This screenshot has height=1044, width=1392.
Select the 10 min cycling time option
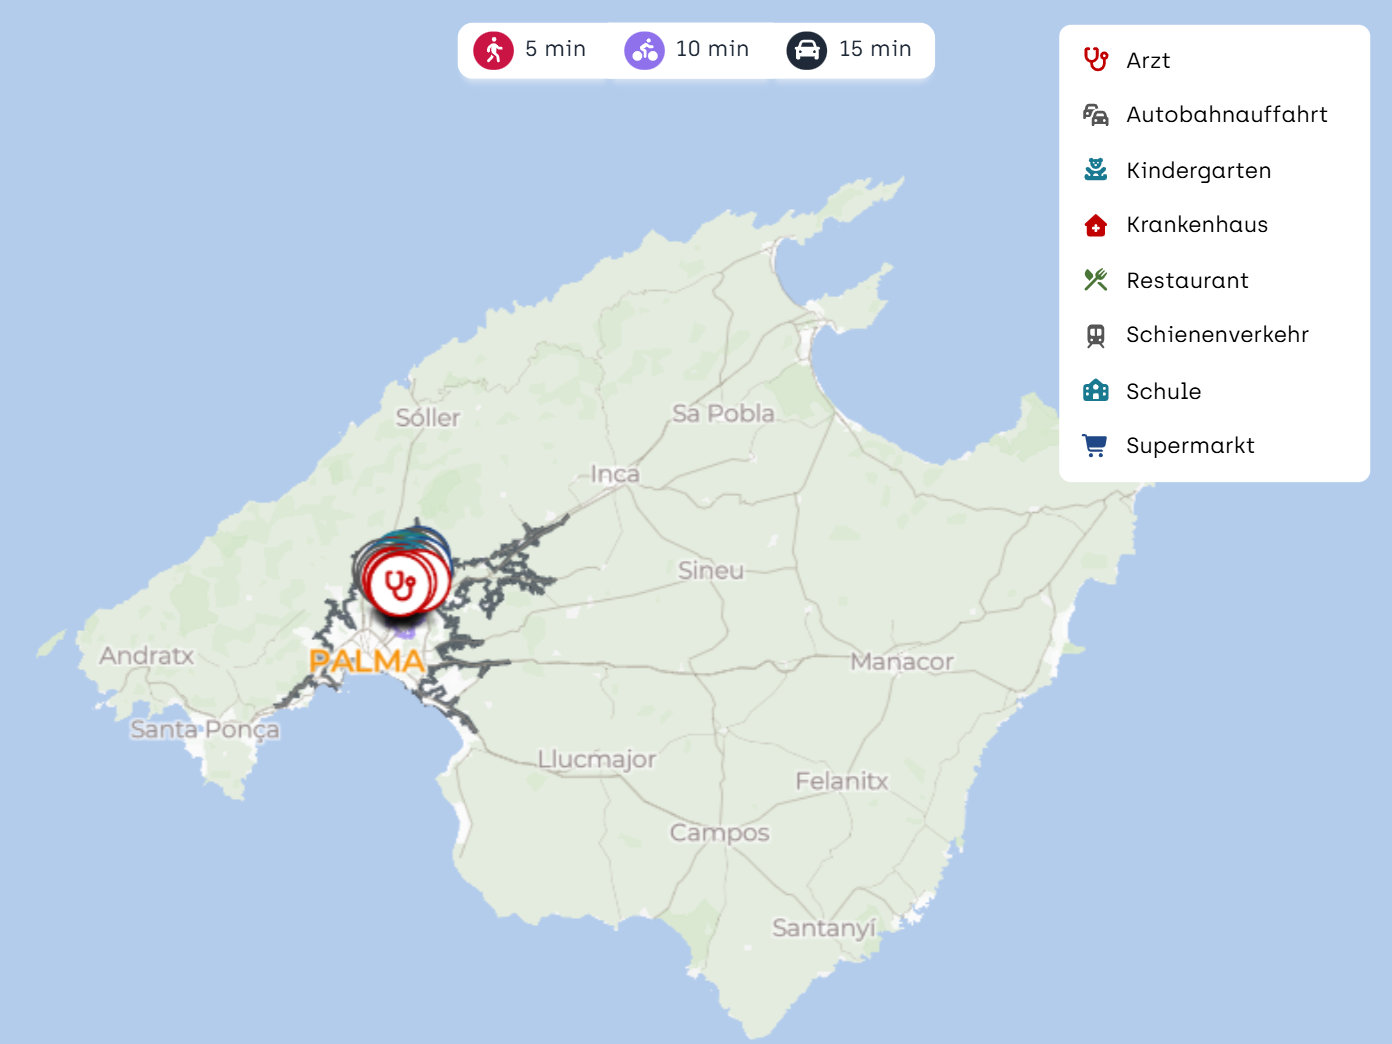[x=712, y=49]
